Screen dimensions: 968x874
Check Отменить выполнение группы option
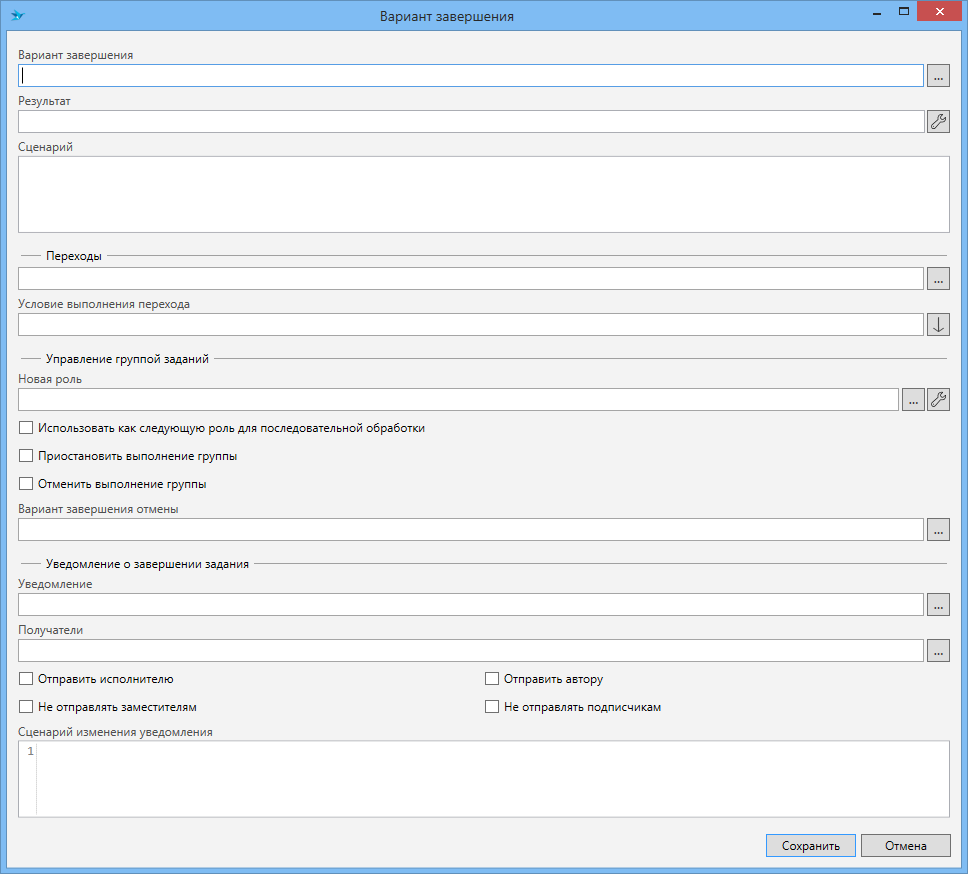[x=27, y=484]
